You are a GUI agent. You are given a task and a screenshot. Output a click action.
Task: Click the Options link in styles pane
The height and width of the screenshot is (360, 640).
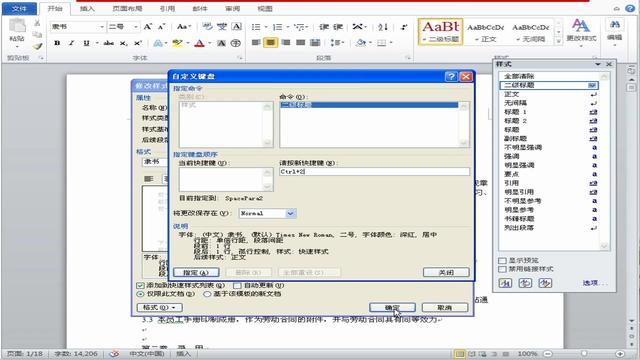595,282
